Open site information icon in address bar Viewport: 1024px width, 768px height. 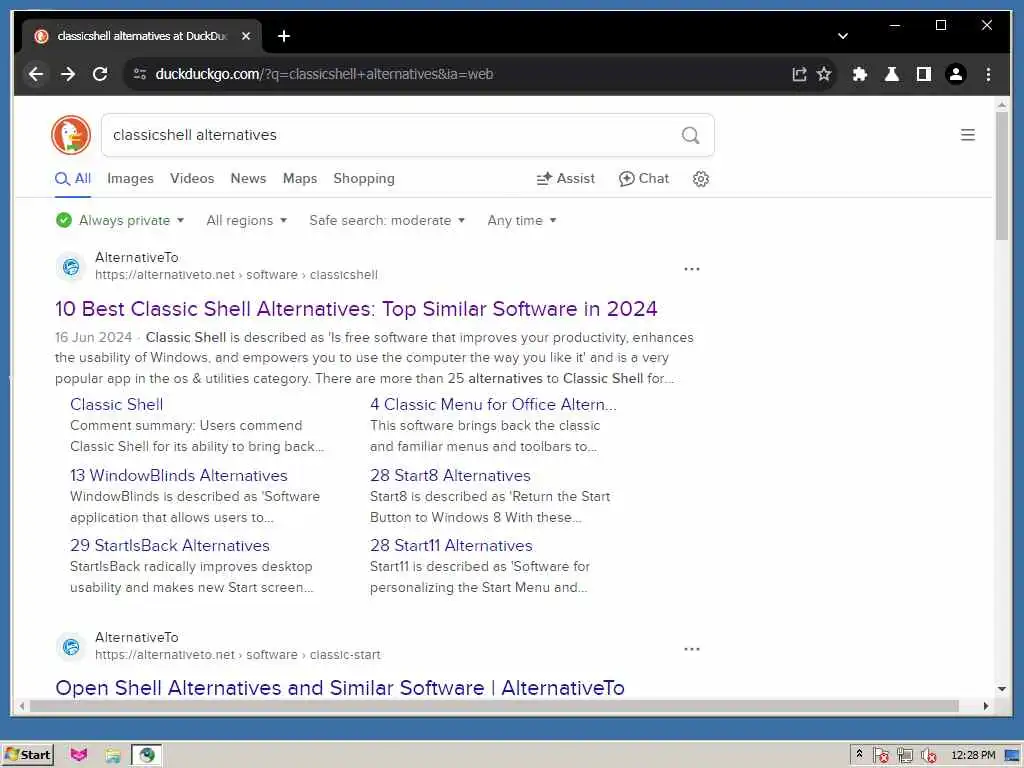(140, 74)
